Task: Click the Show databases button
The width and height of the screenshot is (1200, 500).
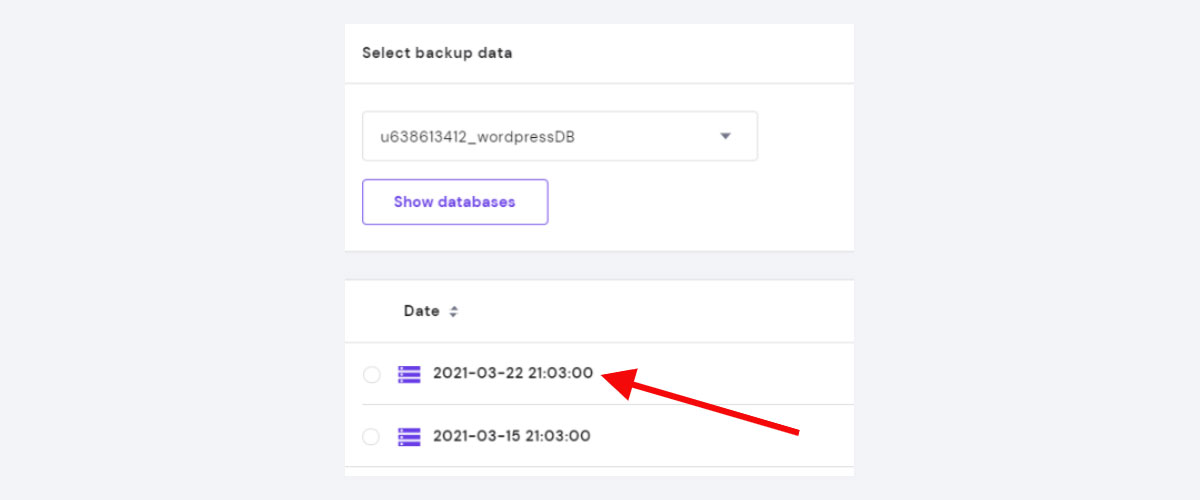Action: (455, 202)
